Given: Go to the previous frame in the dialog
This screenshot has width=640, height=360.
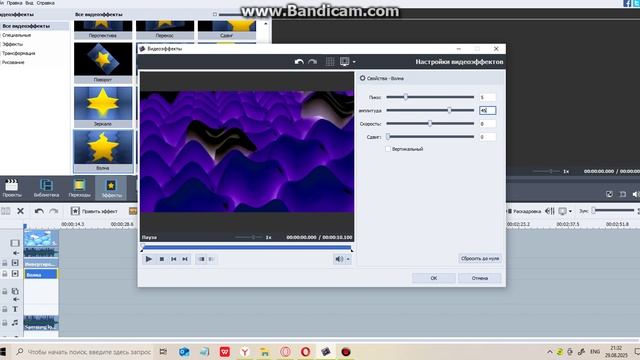Looking at the screenshot, I should pyautogui.click(x=173, y=259).
